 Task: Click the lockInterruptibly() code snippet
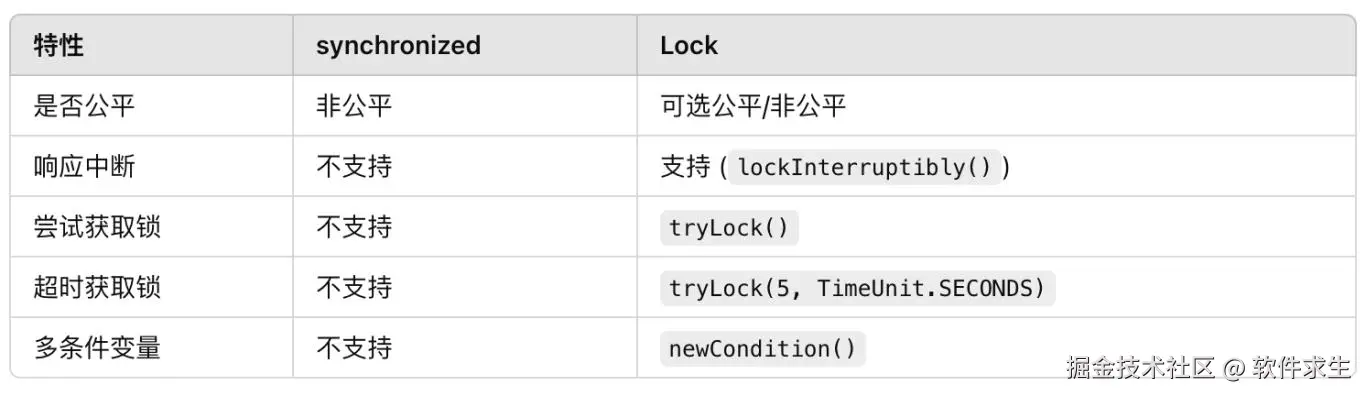pos(864,166)
